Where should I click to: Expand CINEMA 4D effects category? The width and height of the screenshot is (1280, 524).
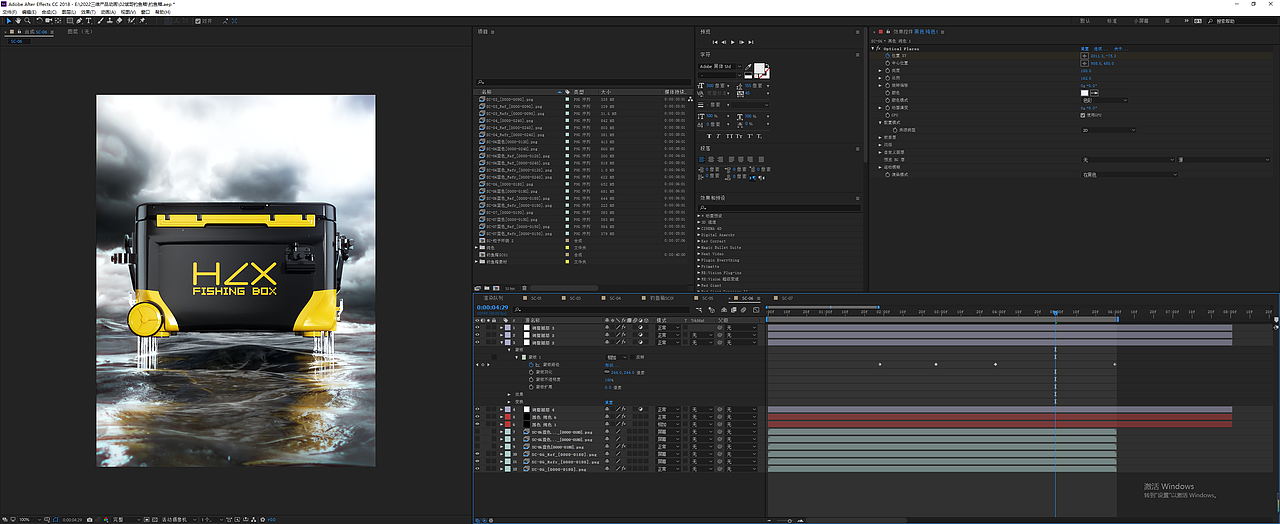point(699,228)
